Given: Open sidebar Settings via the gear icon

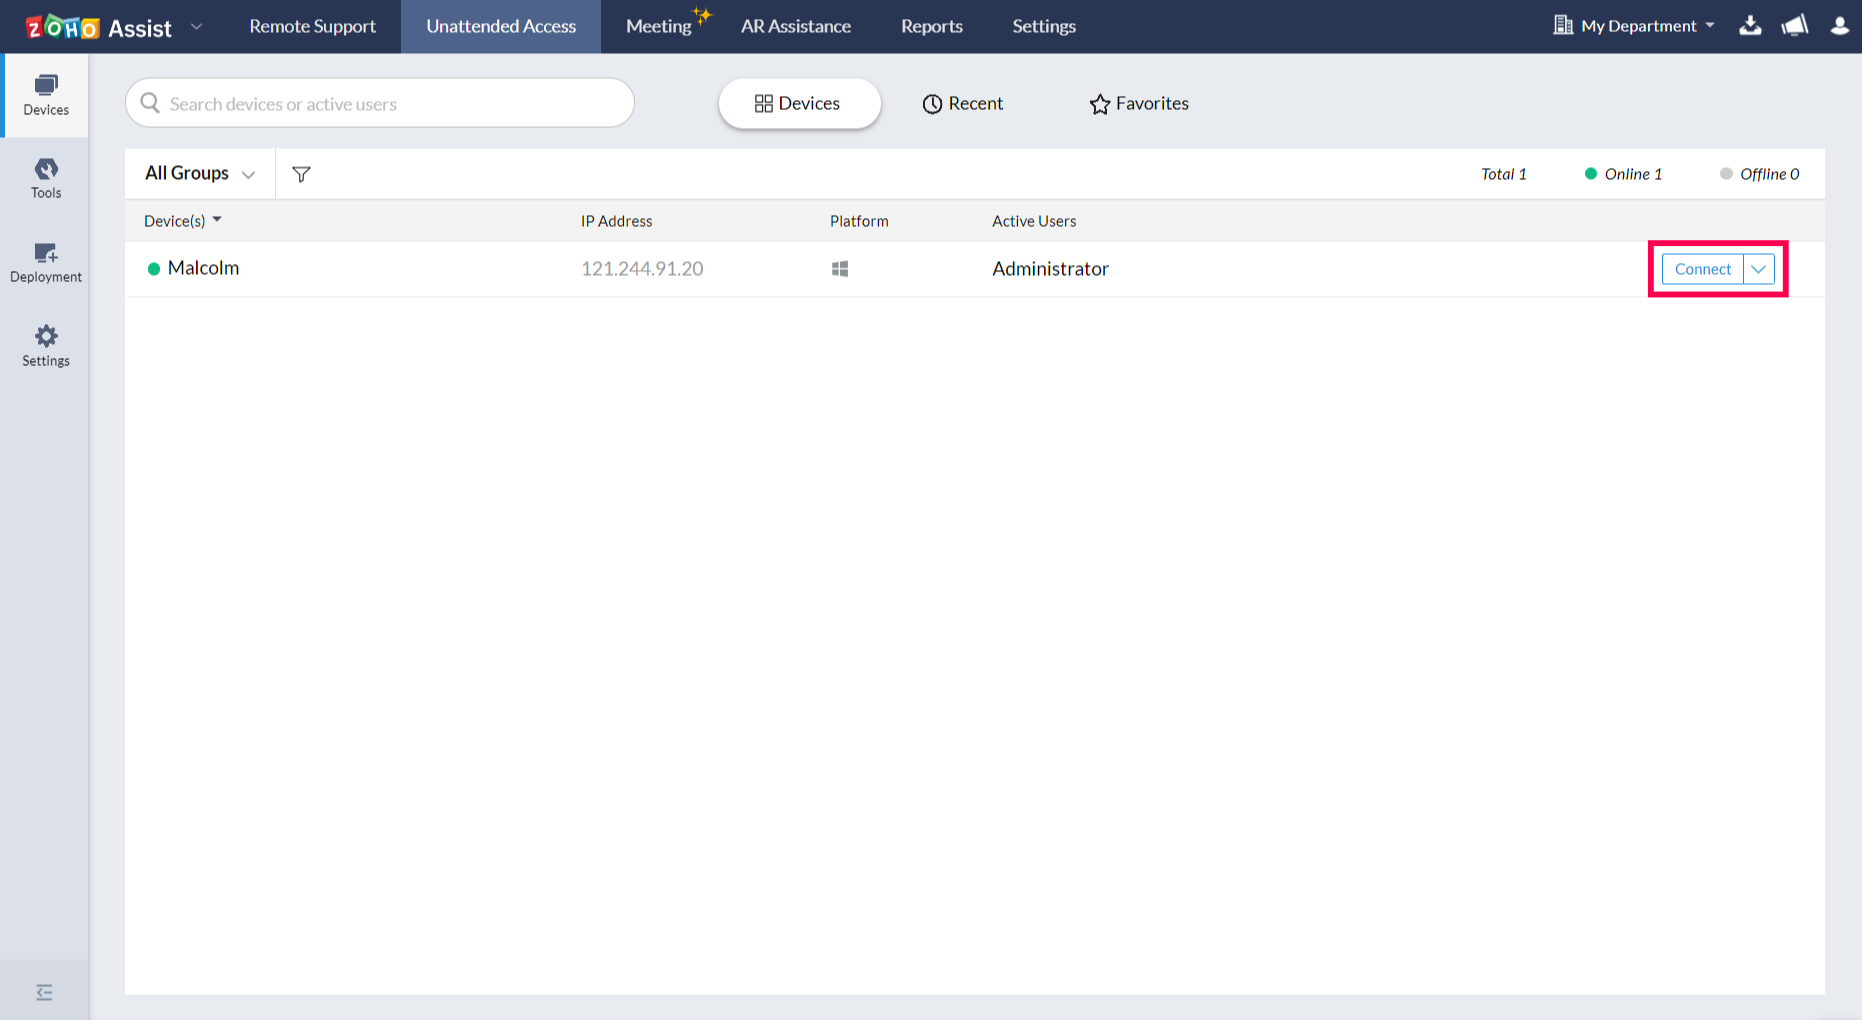Looking at the screenshot, I should 45,344.
